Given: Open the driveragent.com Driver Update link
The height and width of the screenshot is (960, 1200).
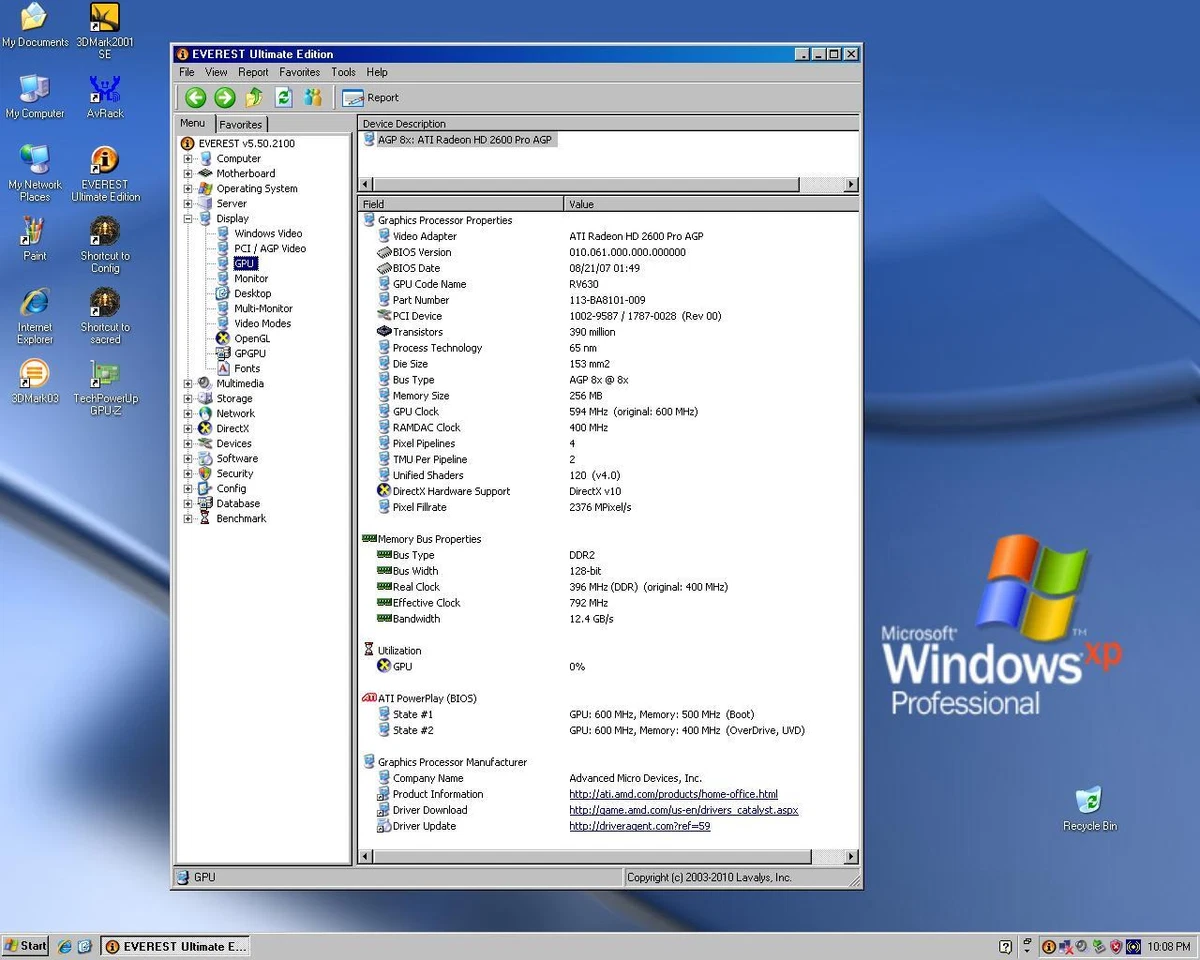Looking at the screenshot, I should 640,827.
